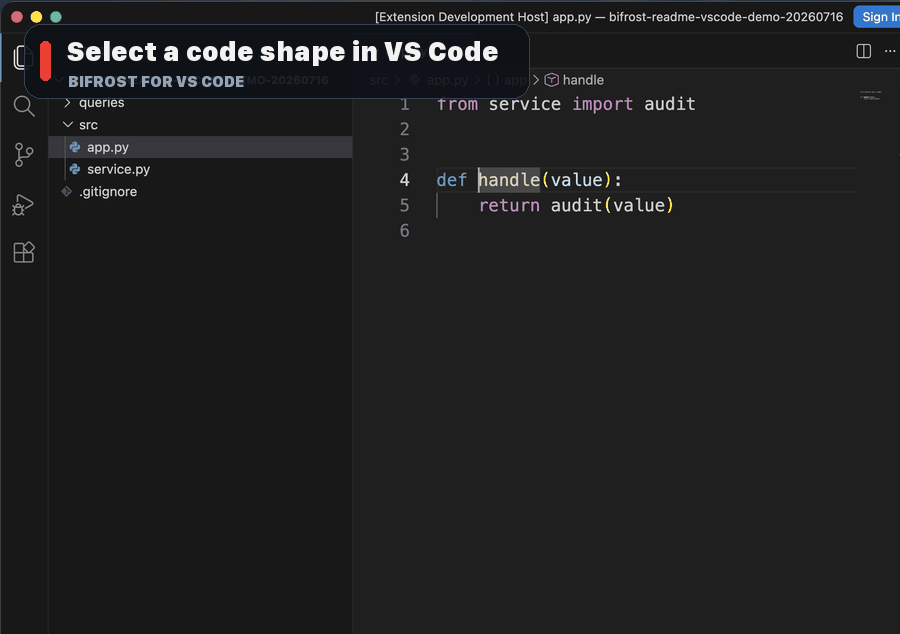Click the audit call on line 5
The height and width of the screenshot is (634, 900).
pos(576,205)
